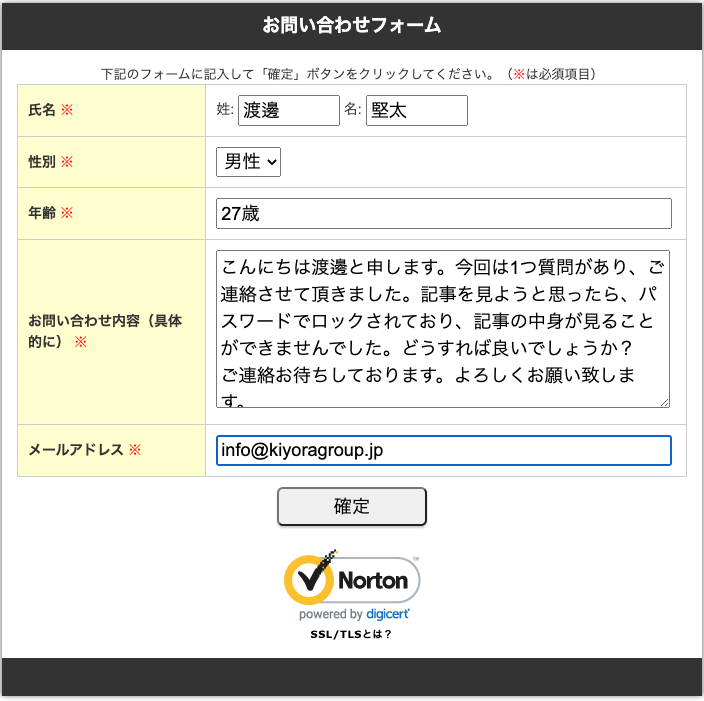Click the お問い合わせフォーム header title
Screen dimensions: 704x701
coord(352,25)
